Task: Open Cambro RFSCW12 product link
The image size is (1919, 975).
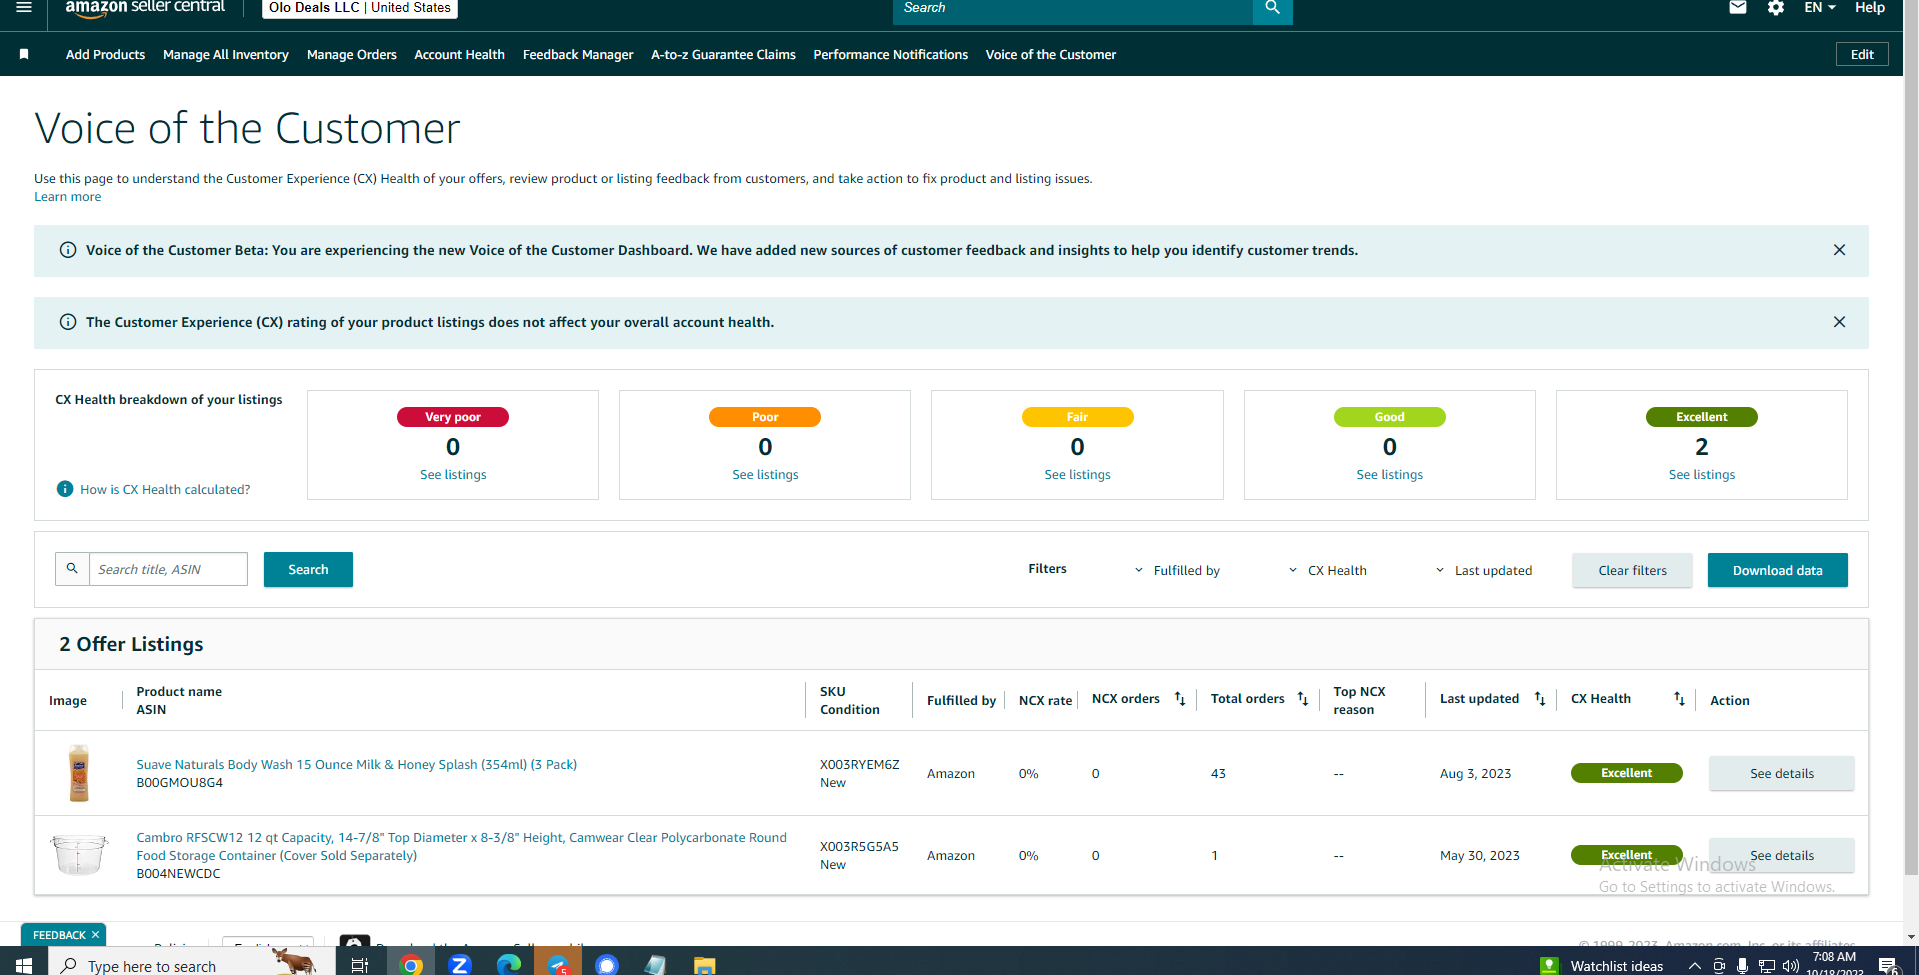Action: pos(461,846)
